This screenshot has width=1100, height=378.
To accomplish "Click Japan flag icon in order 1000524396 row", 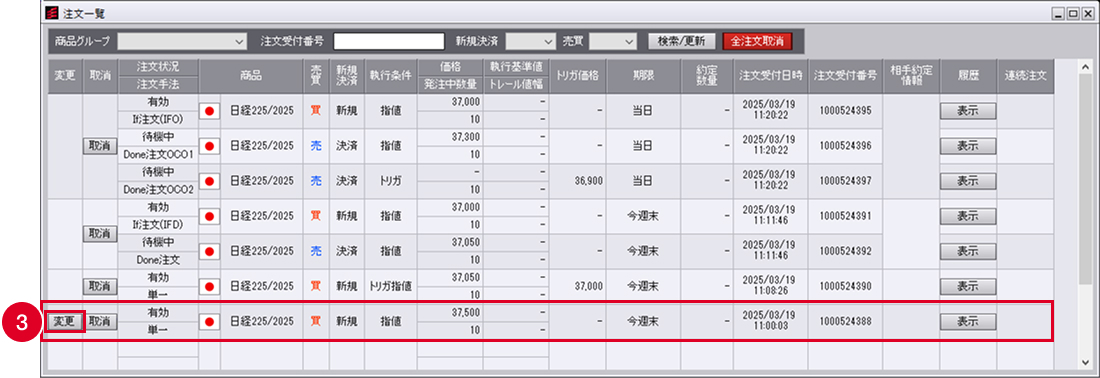I will click(210, 146).
